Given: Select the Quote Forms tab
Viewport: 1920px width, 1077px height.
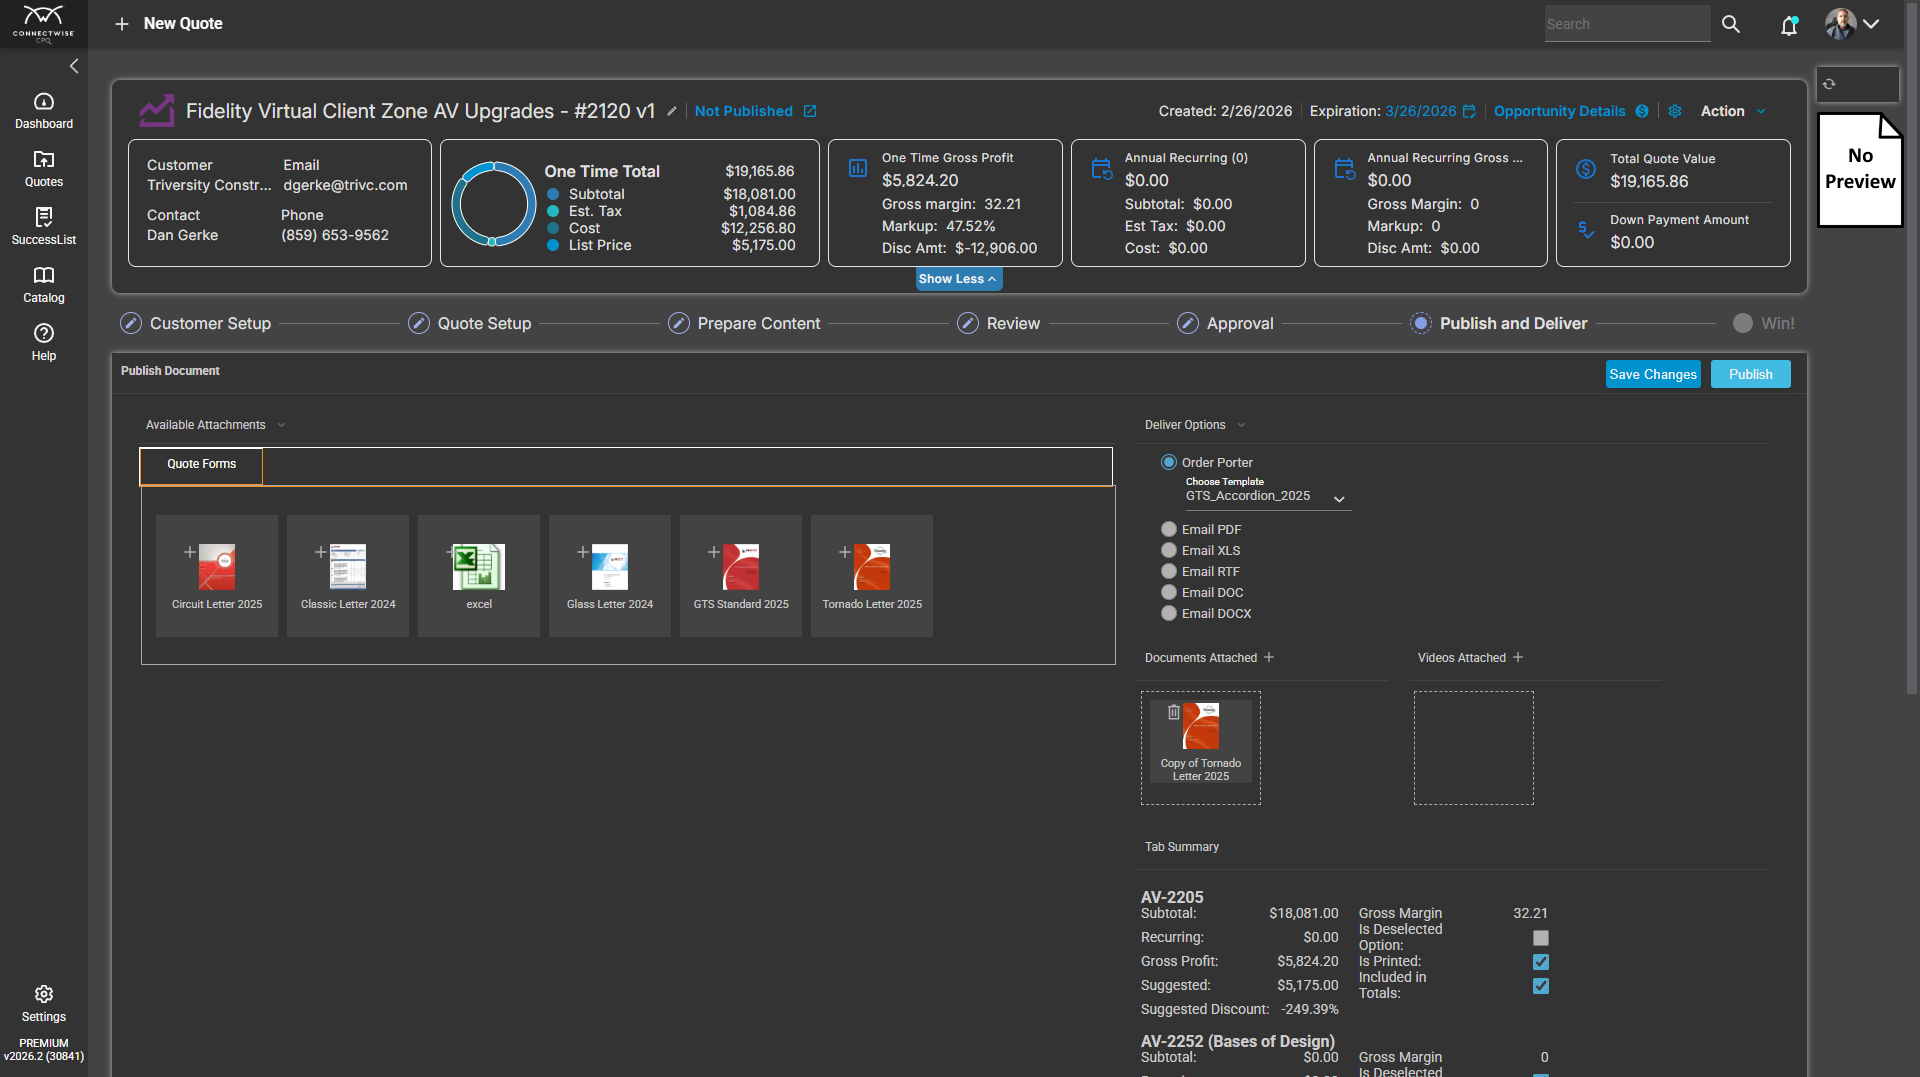Looking at the screenshot, I should (x=201, y=464).
